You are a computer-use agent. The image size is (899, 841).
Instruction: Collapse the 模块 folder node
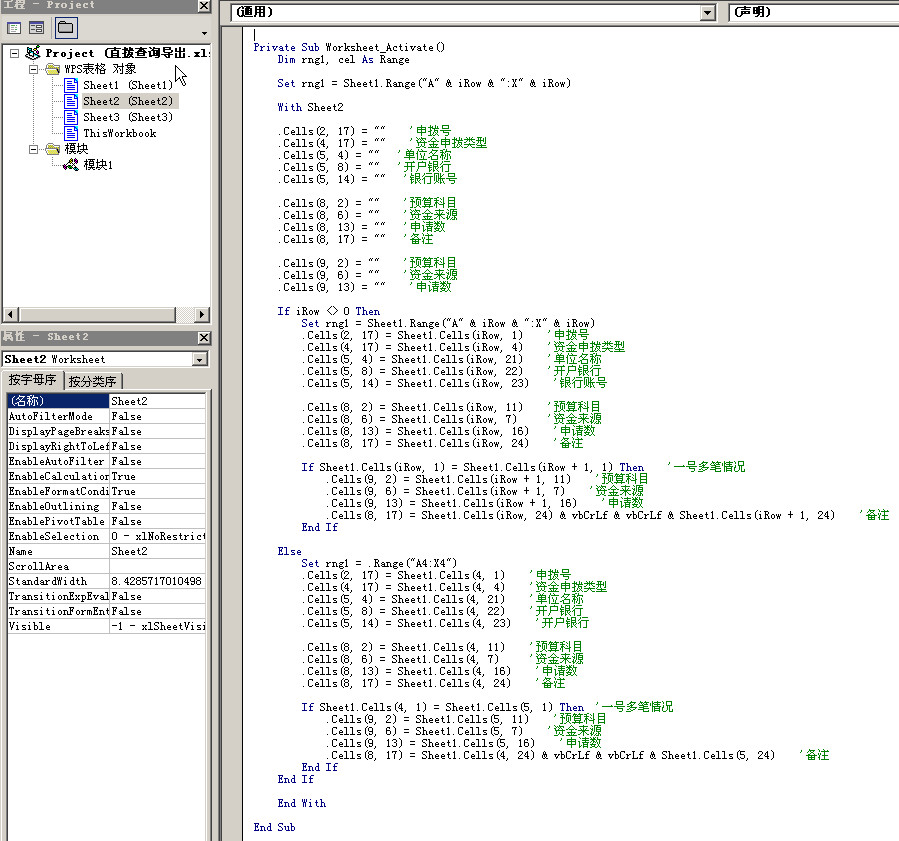(32, 149)
